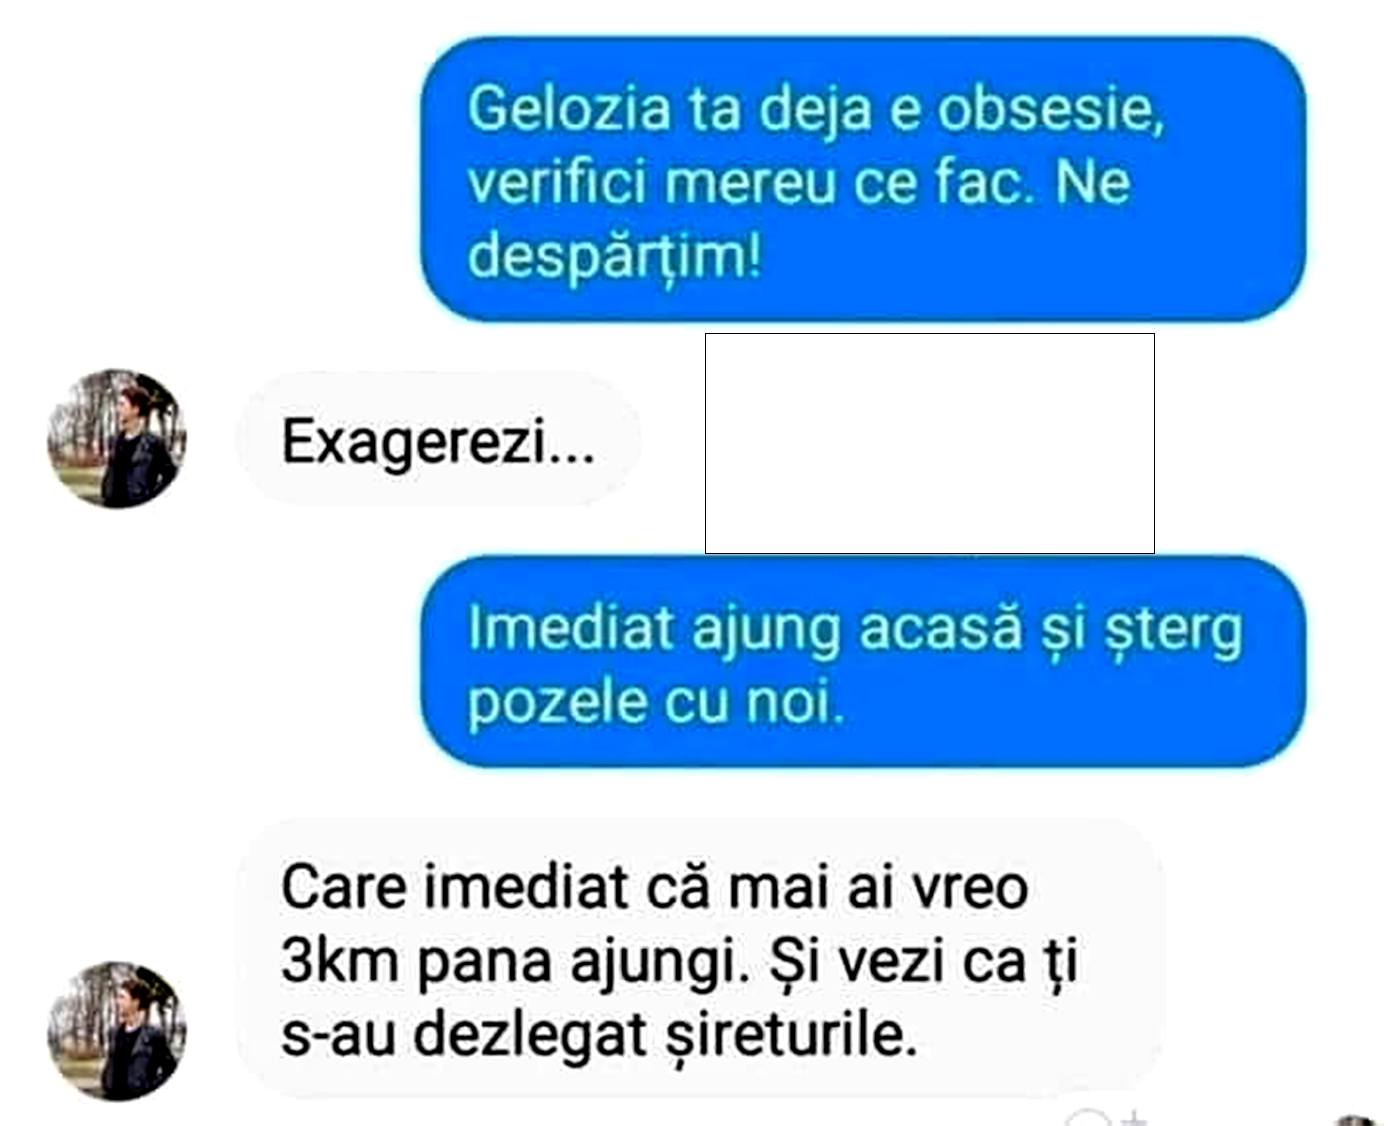Open the profile picture beside Exagerezi...
1400x1126 pixels.
[x=117, y=439]
